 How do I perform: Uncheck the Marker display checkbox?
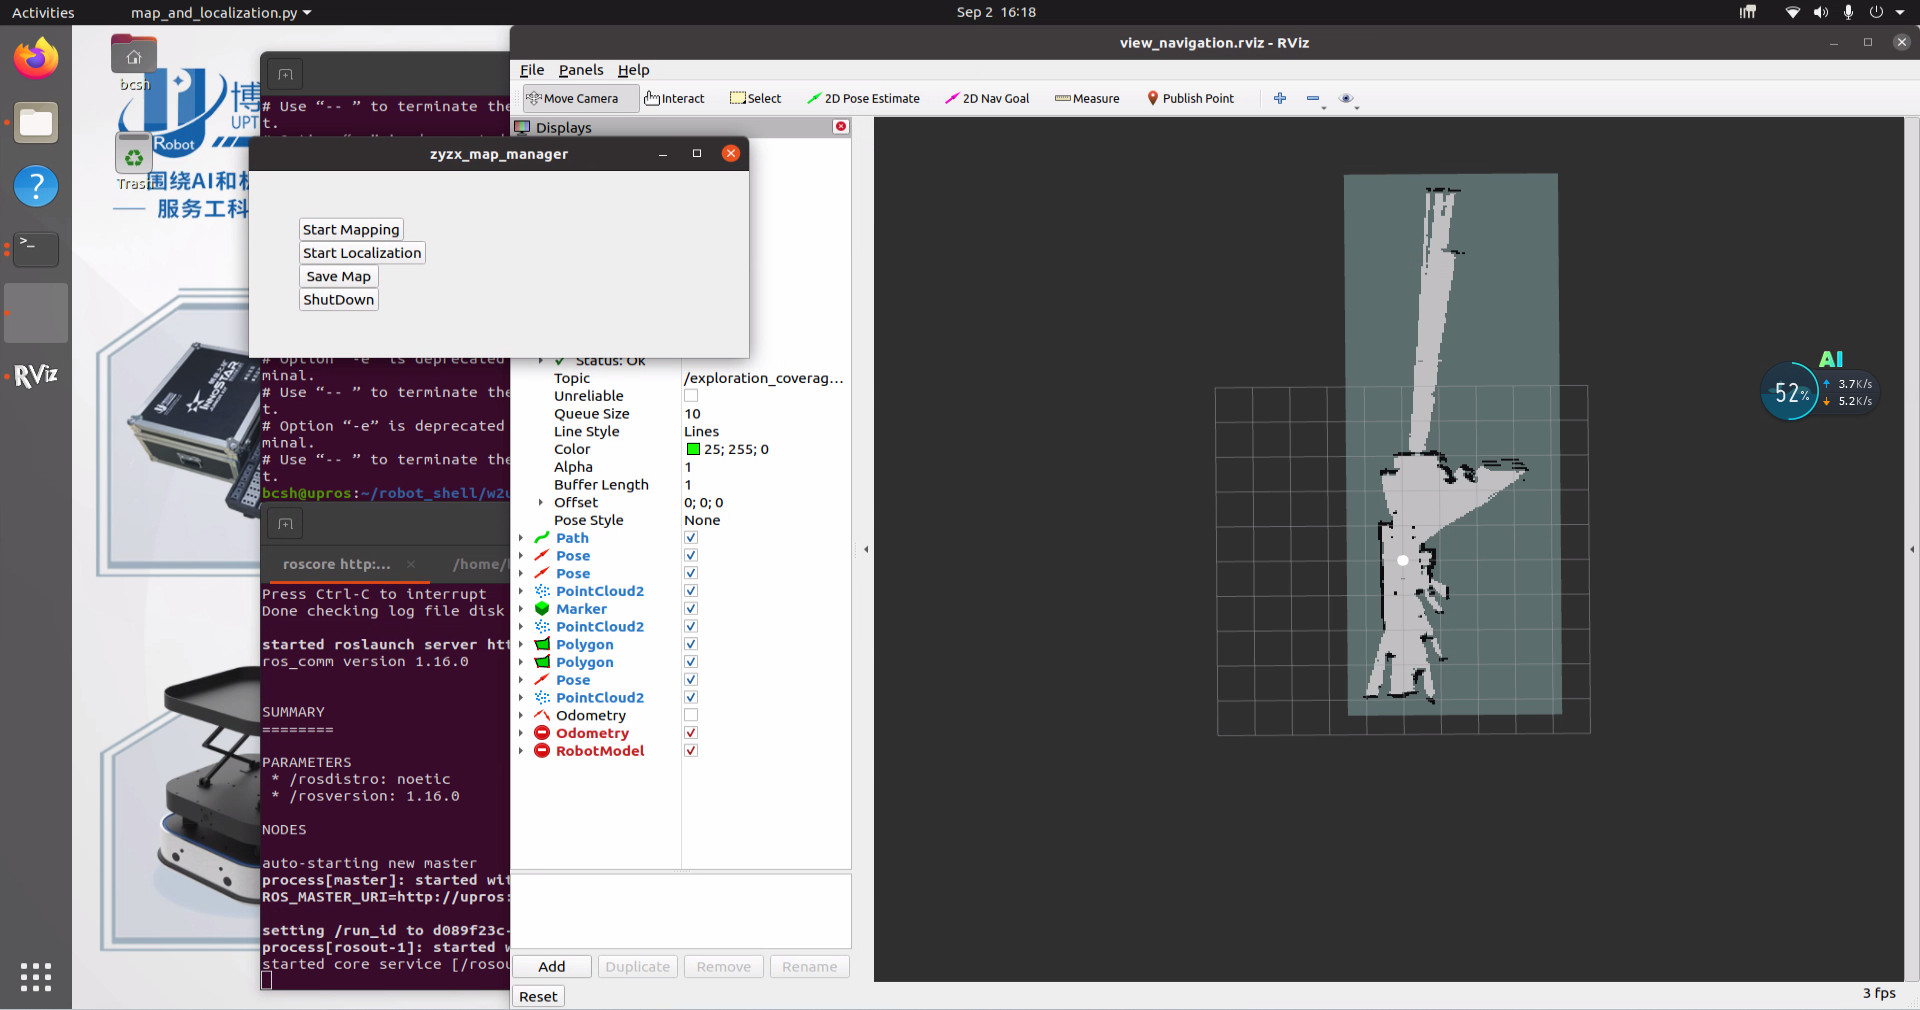691,609
